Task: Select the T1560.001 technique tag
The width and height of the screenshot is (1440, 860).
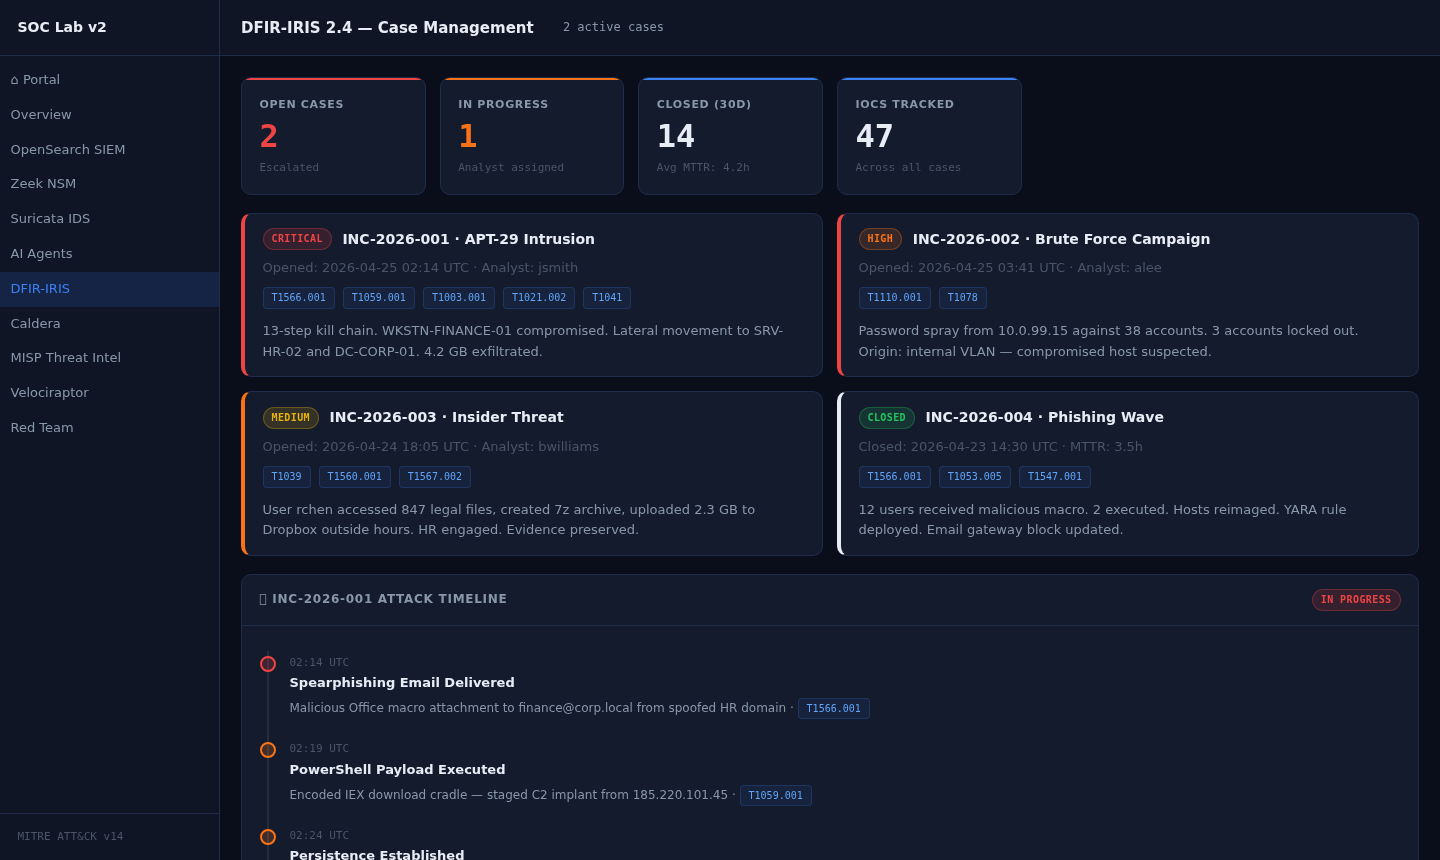Action: coord(355,477)
